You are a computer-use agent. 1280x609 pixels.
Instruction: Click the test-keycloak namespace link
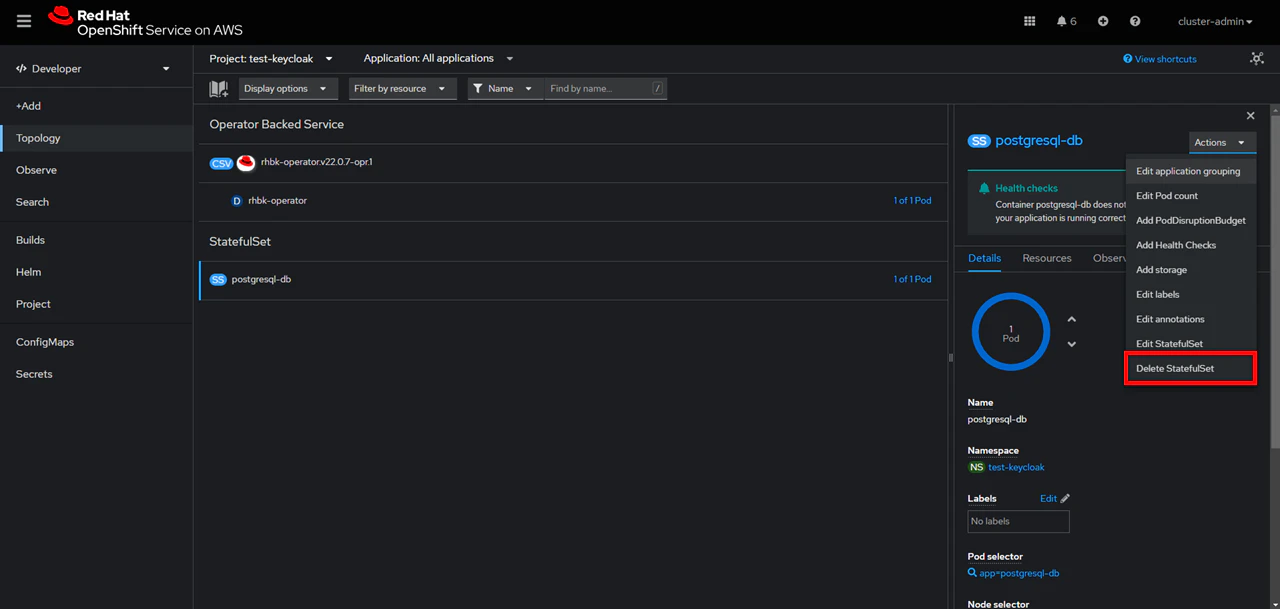(1016, 467)
